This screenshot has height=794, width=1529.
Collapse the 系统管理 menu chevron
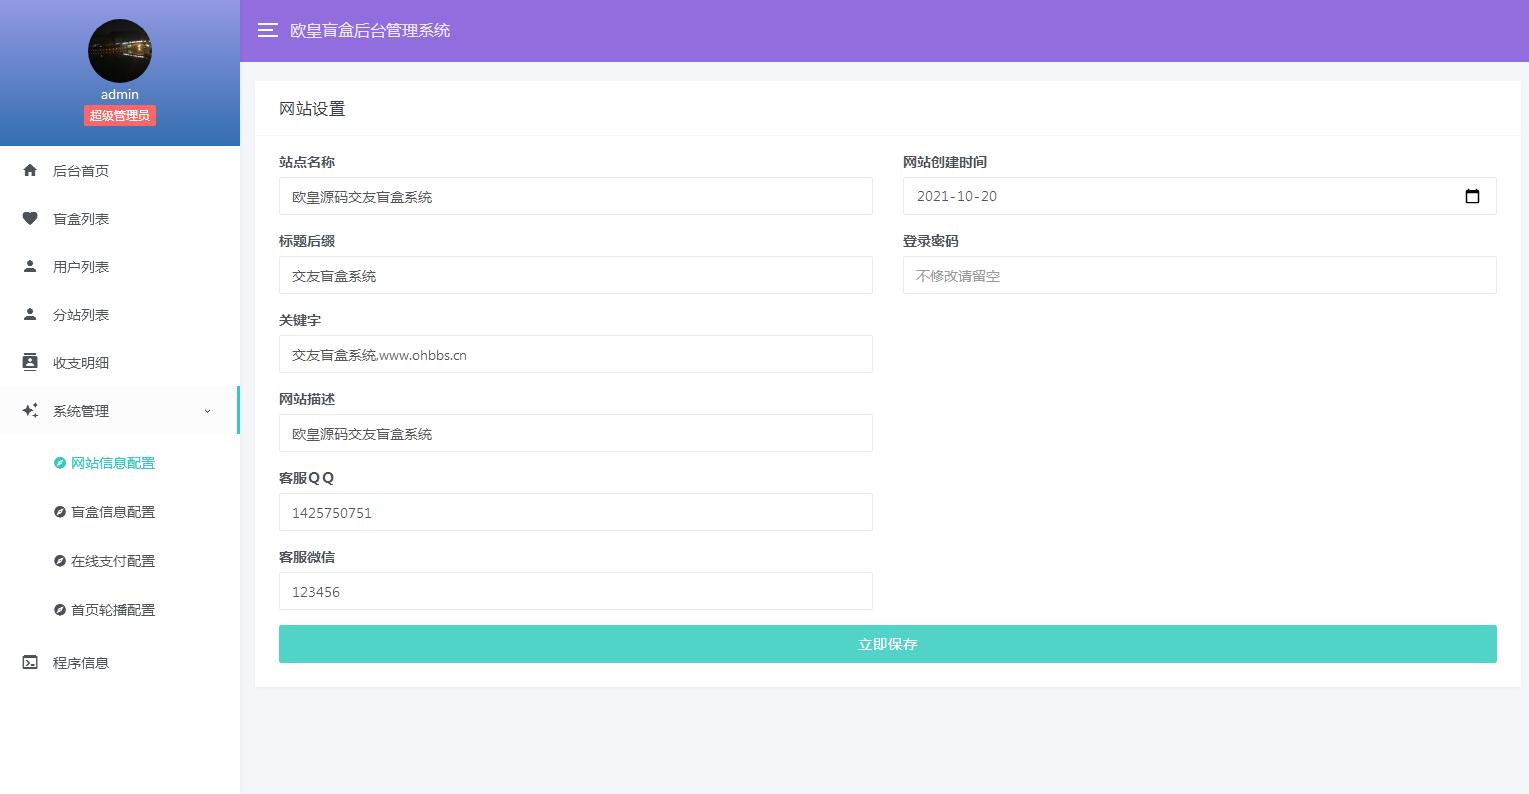click(207, 411)
